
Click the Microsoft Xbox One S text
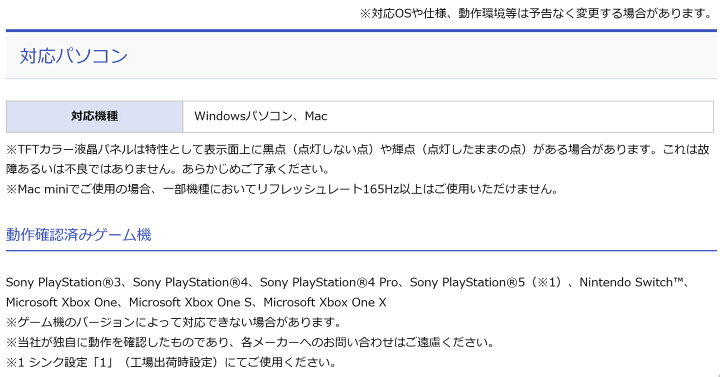tap(190, 303)
